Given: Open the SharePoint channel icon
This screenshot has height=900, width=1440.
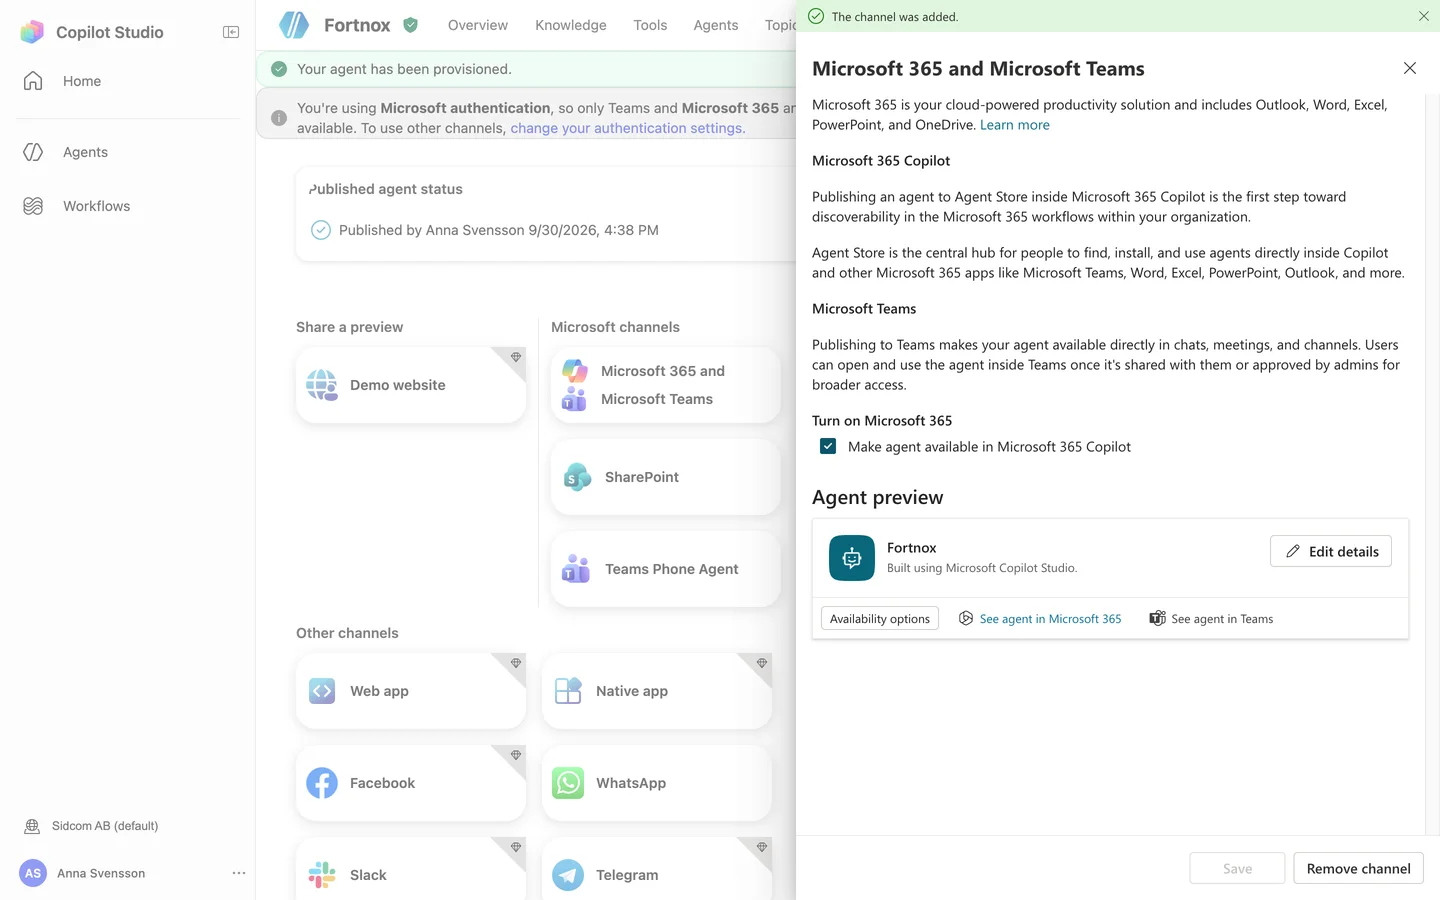Looking at the screenshot, I should [x=577, y=477].
